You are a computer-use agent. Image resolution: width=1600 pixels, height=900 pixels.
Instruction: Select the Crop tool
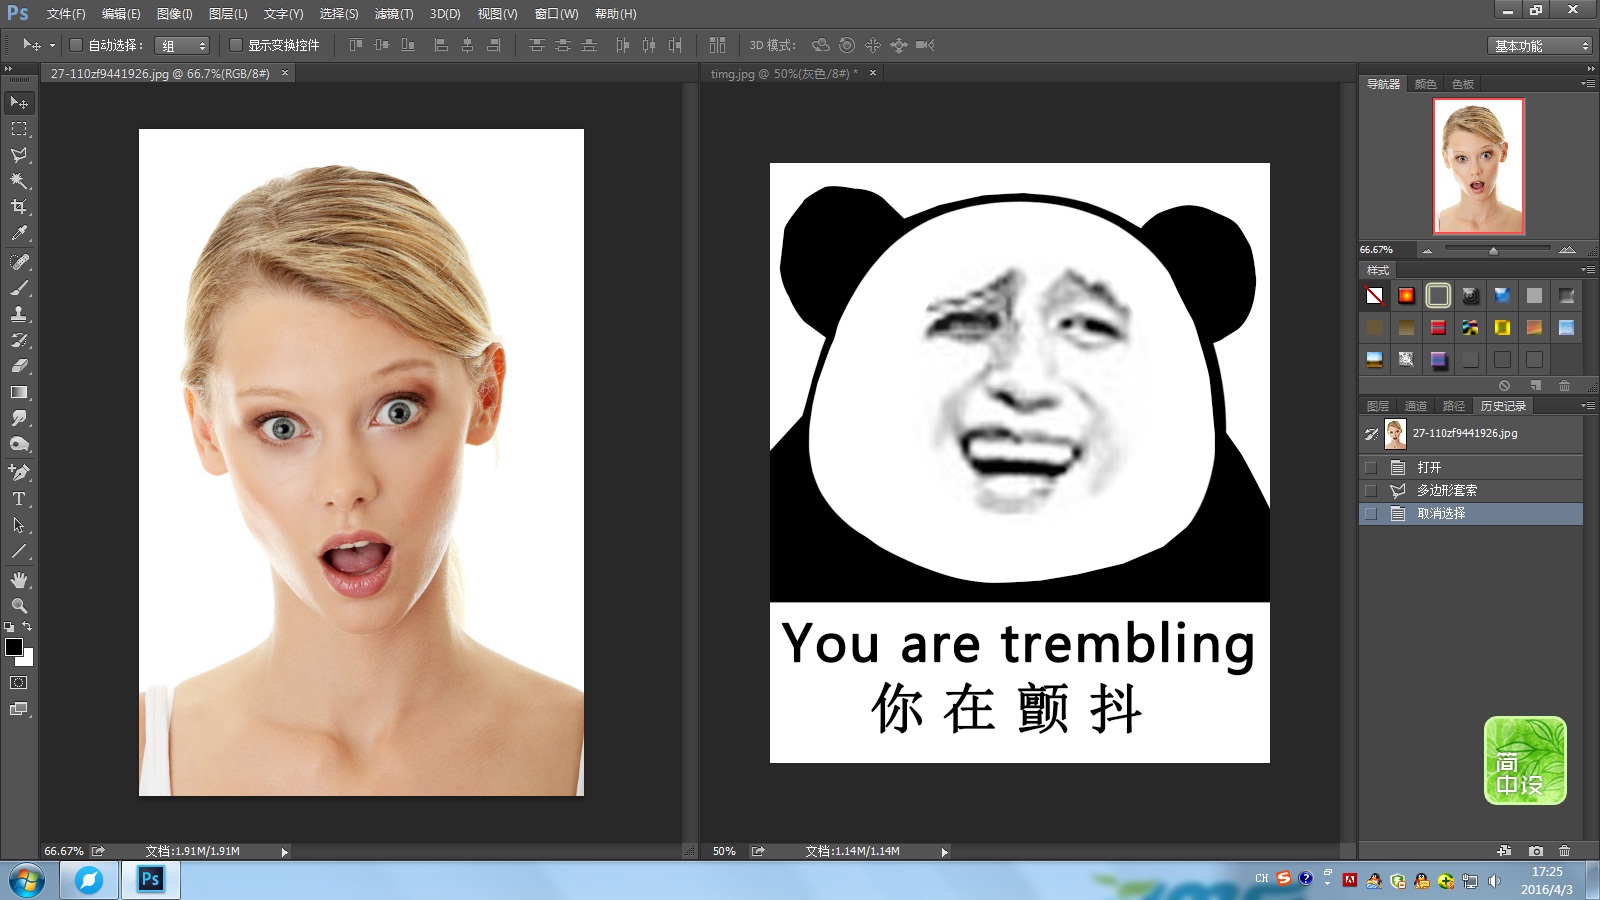(x=19, y=207)
